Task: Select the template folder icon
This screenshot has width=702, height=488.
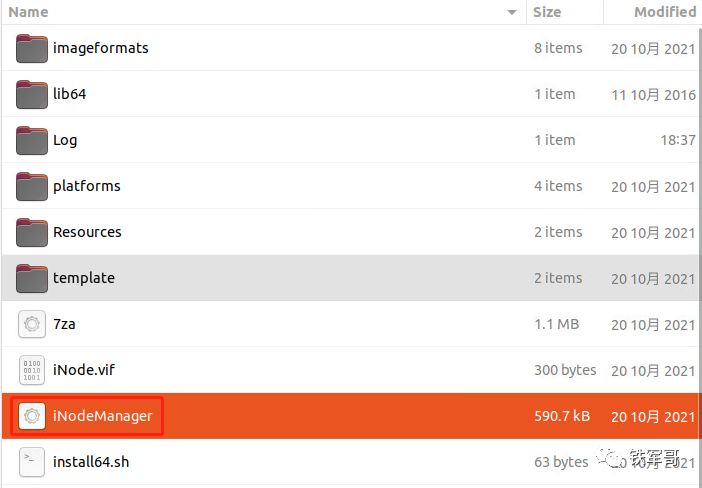Action: pyautogui.click(x=32, y=278)
